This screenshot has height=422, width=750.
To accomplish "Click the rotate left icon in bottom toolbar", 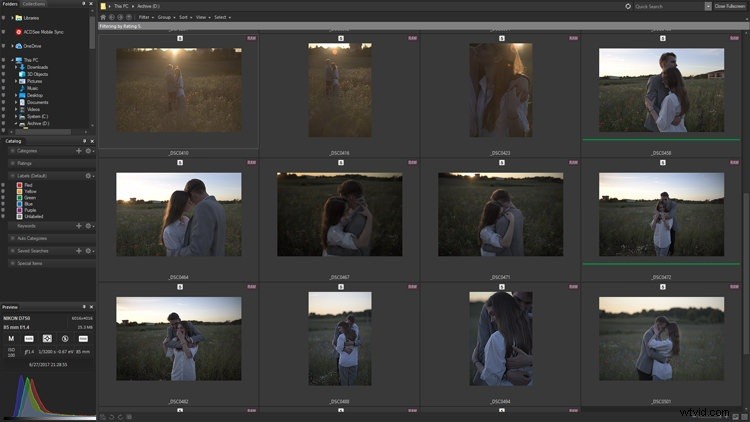I will 111,417.
